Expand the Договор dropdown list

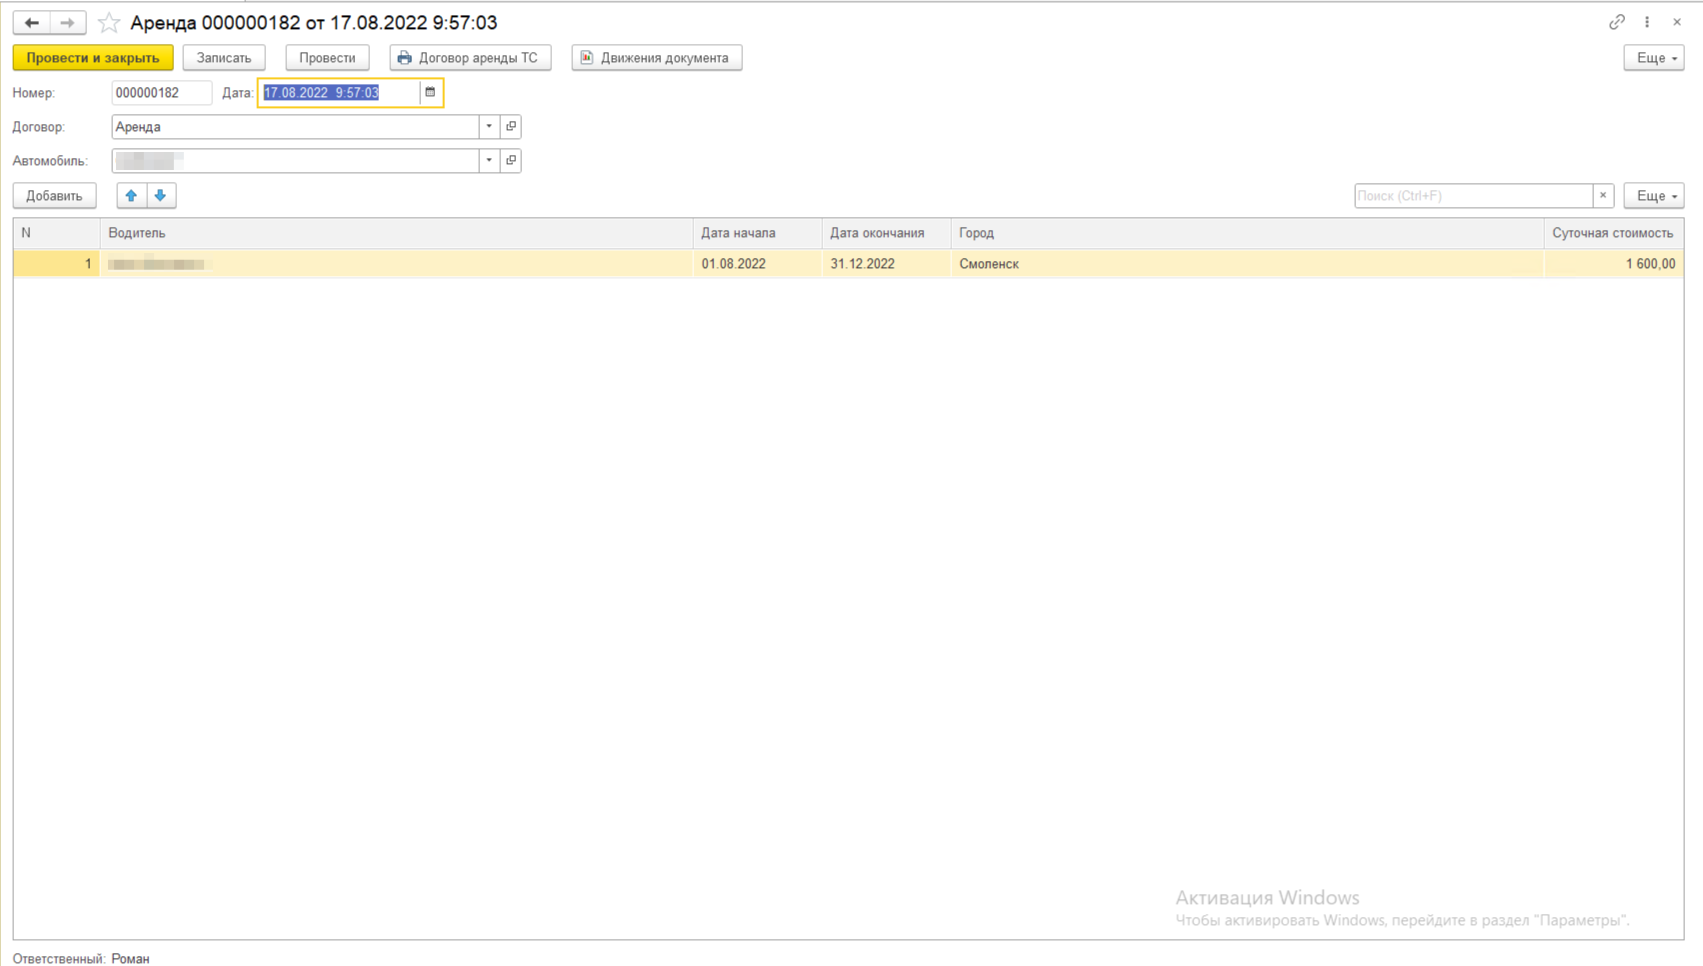(x=489, y=127)
